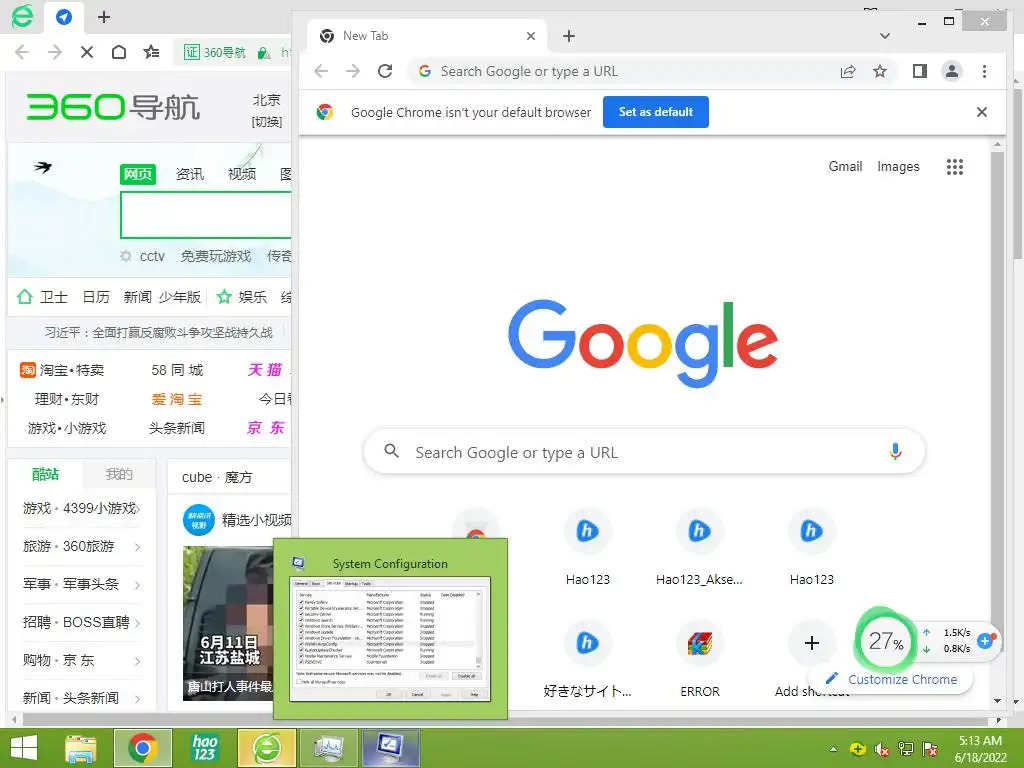The height and width of the screenshot is (768, 1024).
Task: Open new tab in 360 browser
Action: [103, 17]
